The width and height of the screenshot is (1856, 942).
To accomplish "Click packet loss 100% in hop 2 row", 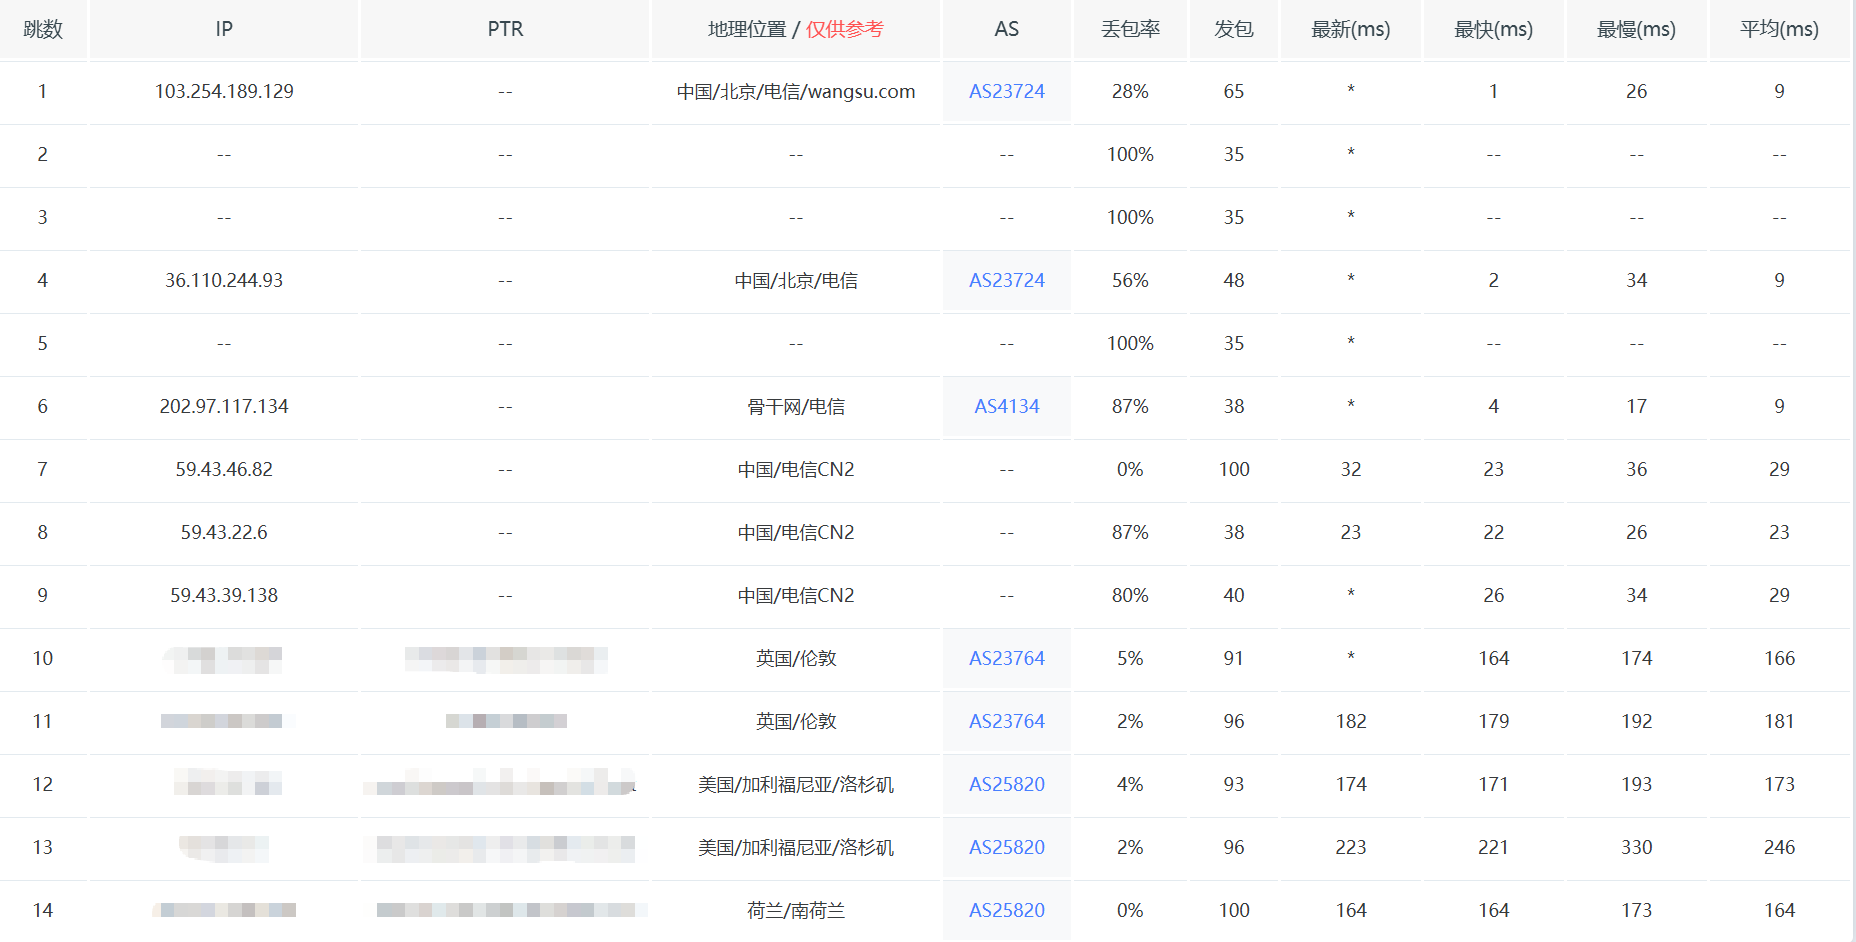I will tap(1130, 154).
